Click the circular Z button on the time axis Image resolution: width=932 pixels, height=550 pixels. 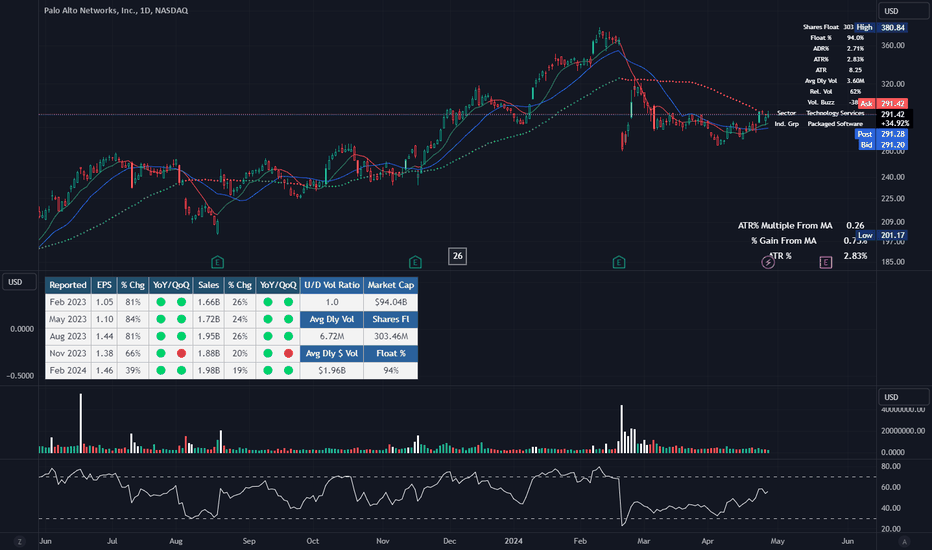(20, 542)
